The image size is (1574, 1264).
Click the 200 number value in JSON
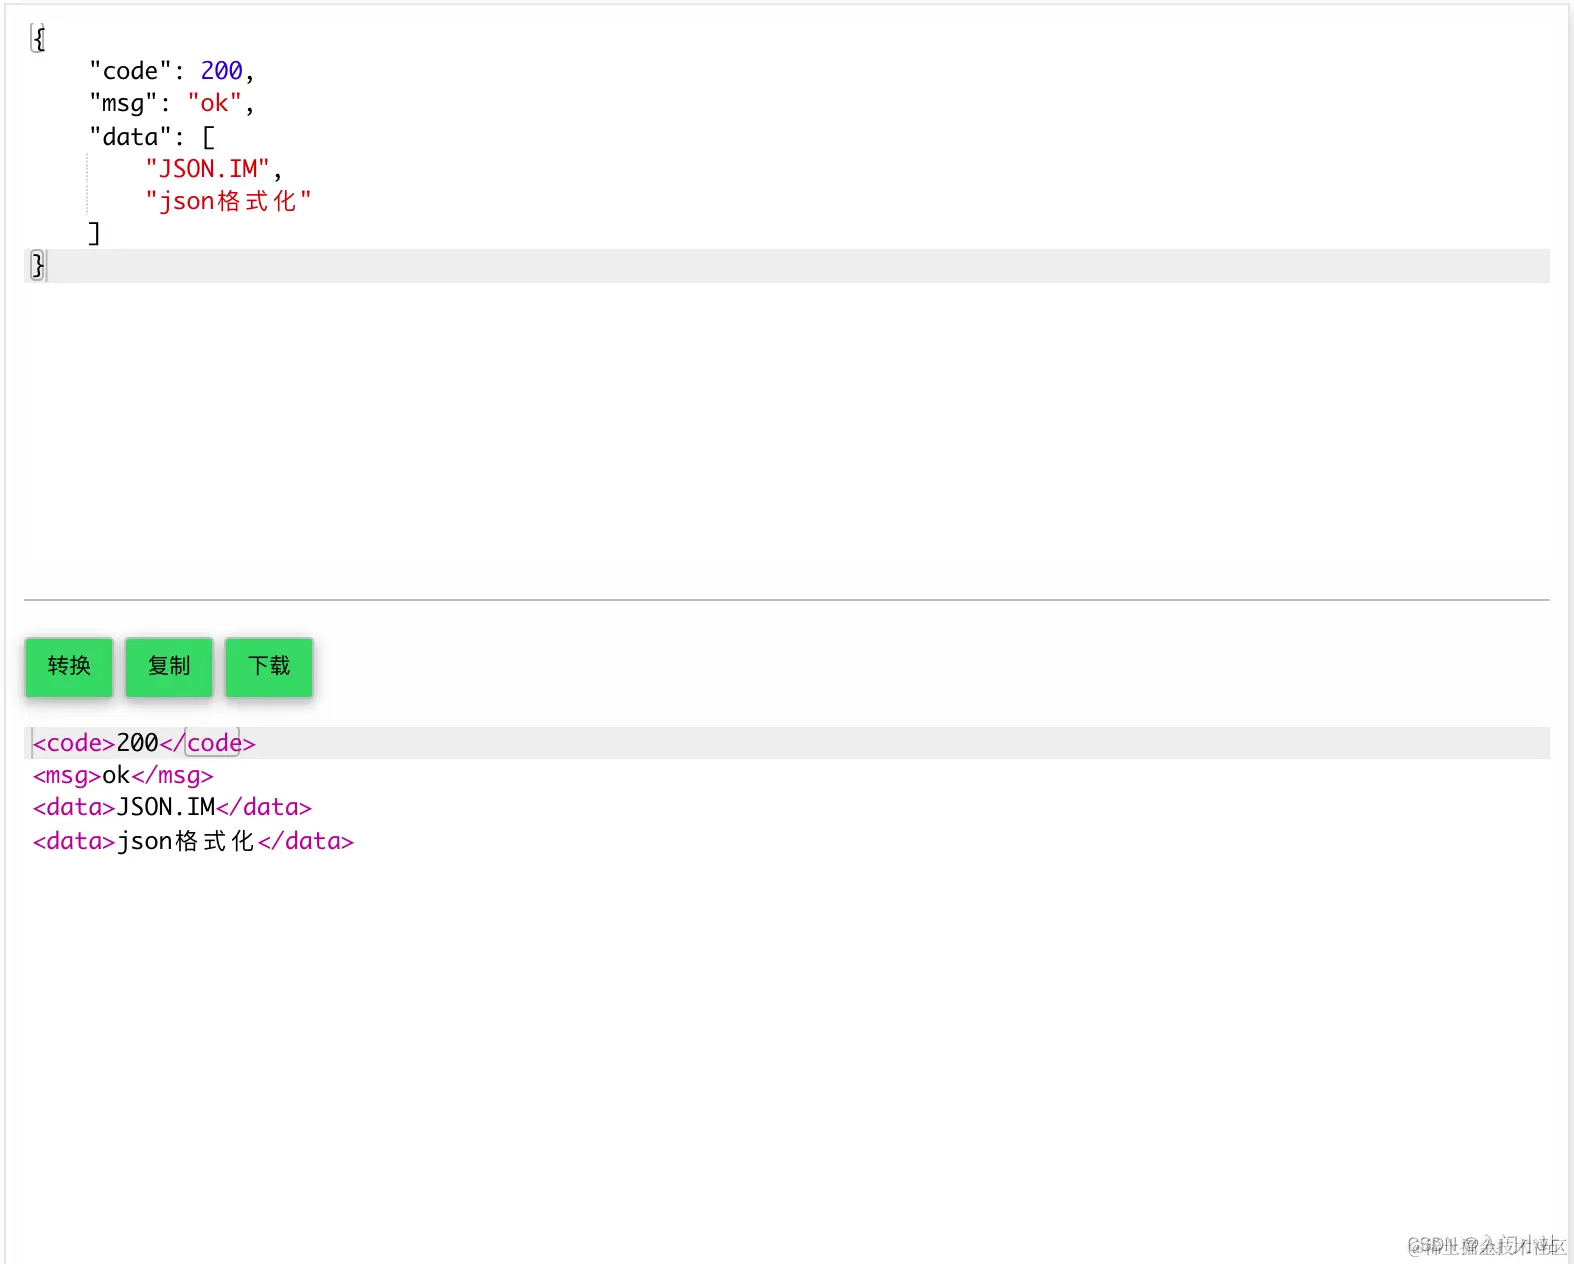click(x=221, y=71)
